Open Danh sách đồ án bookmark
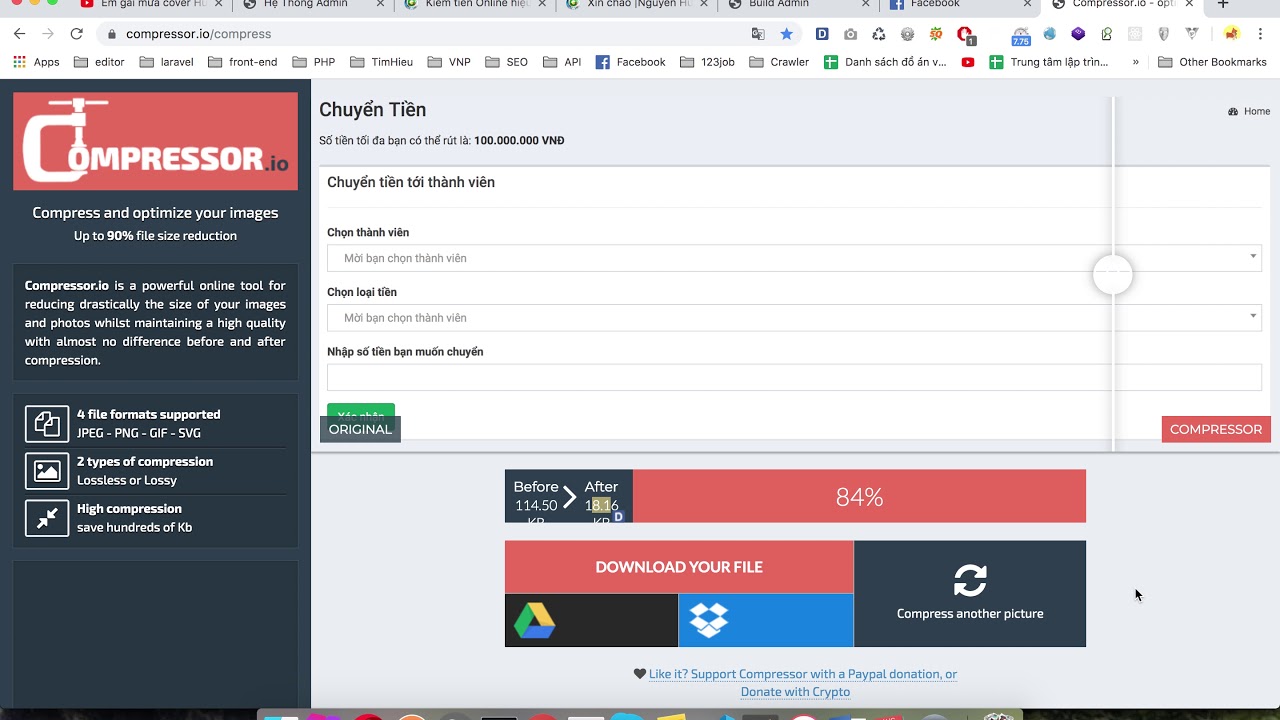 [885, 62]
